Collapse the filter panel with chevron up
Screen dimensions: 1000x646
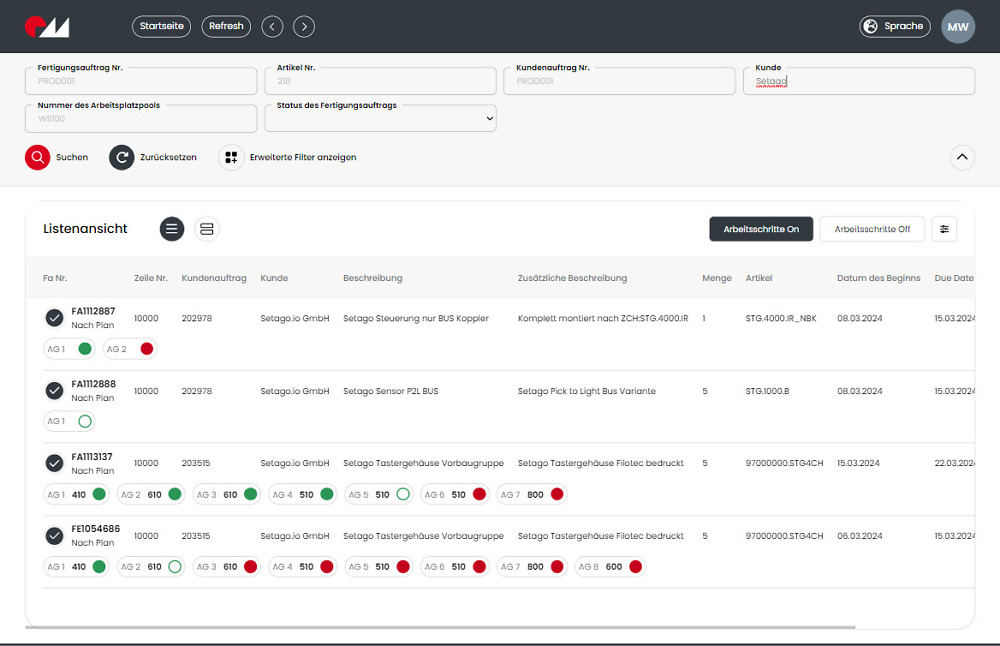tap(961, 157)
